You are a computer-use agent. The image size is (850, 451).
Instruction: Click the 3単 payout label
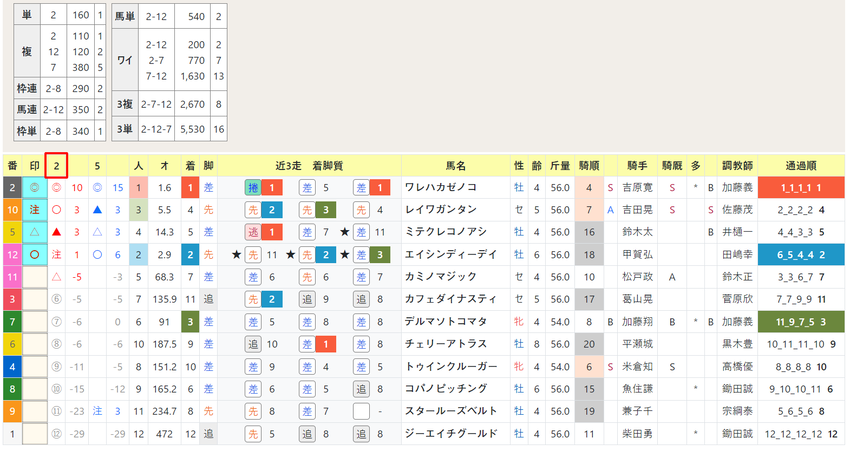(x=125, y=130)
